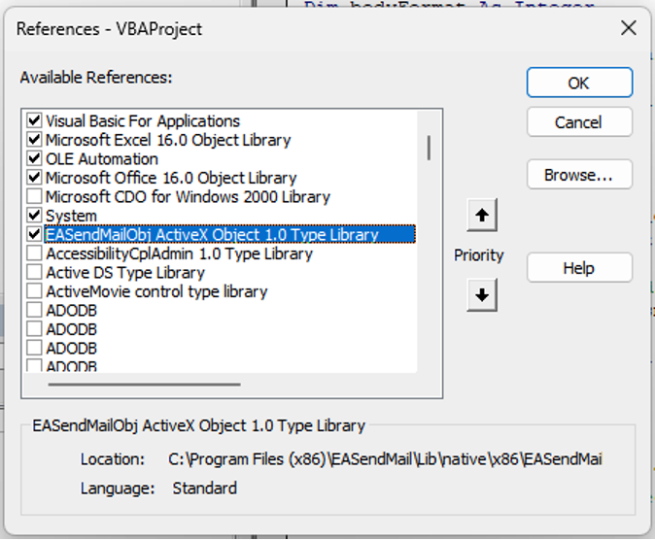Click the vertical scrollbar thumb in list

pos(430,148)
